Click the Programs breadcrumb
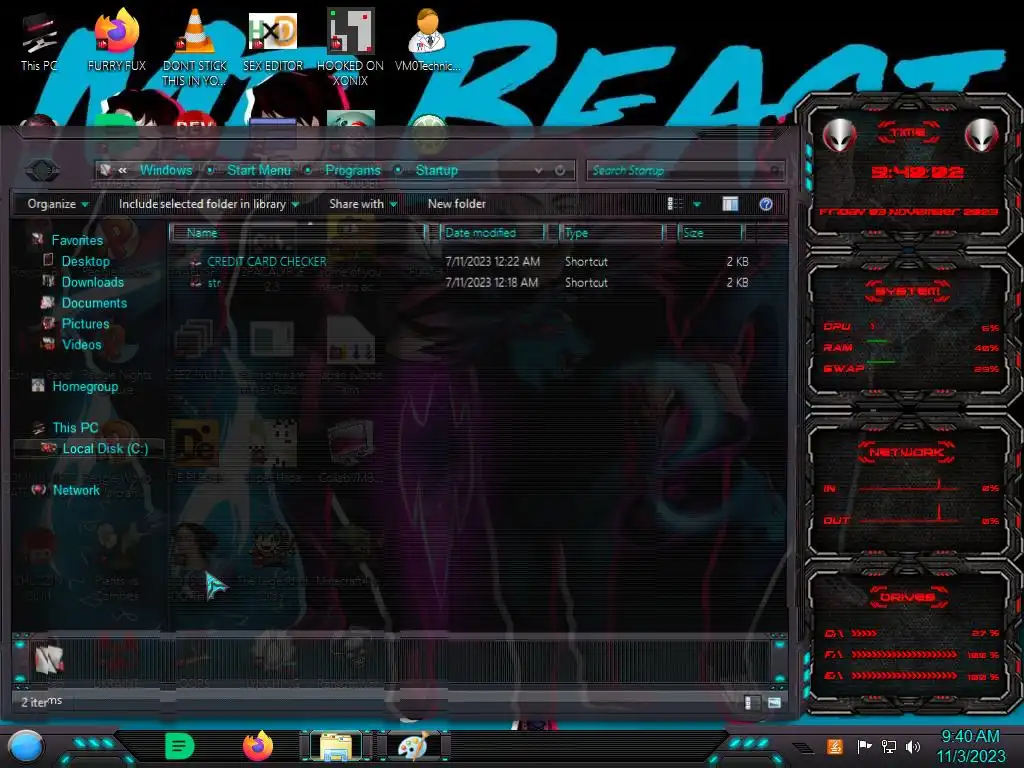The width and height of the screenshot is (1024, 768). pos(353,170)
